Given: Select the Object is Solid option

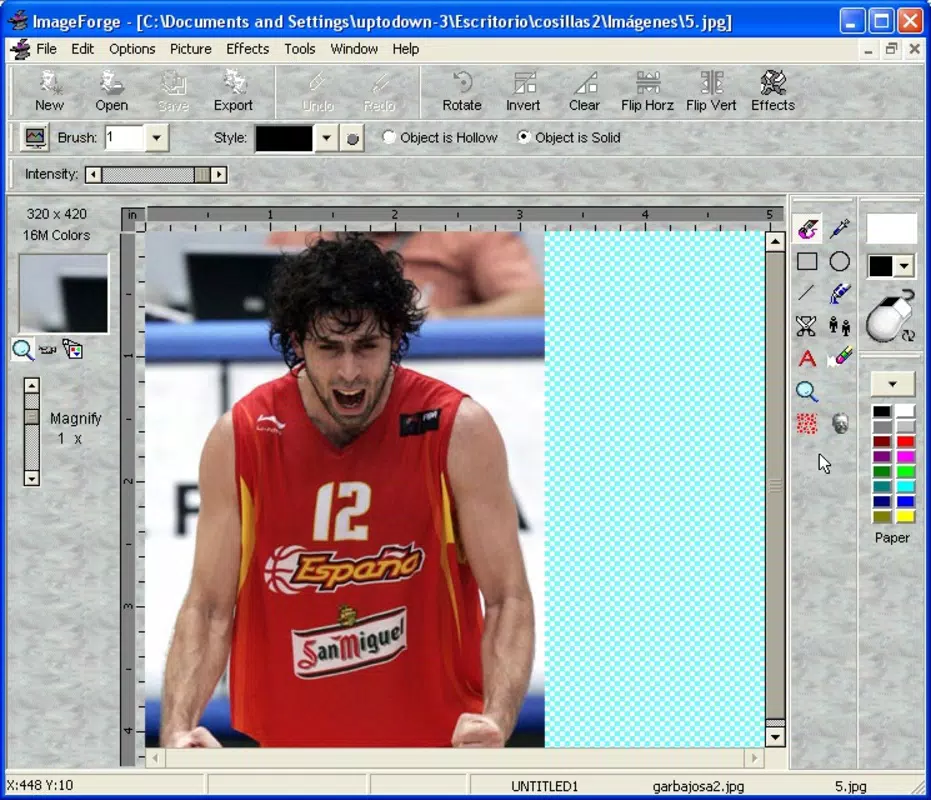Looking at the screenshot, I should [x=569, y=138].
